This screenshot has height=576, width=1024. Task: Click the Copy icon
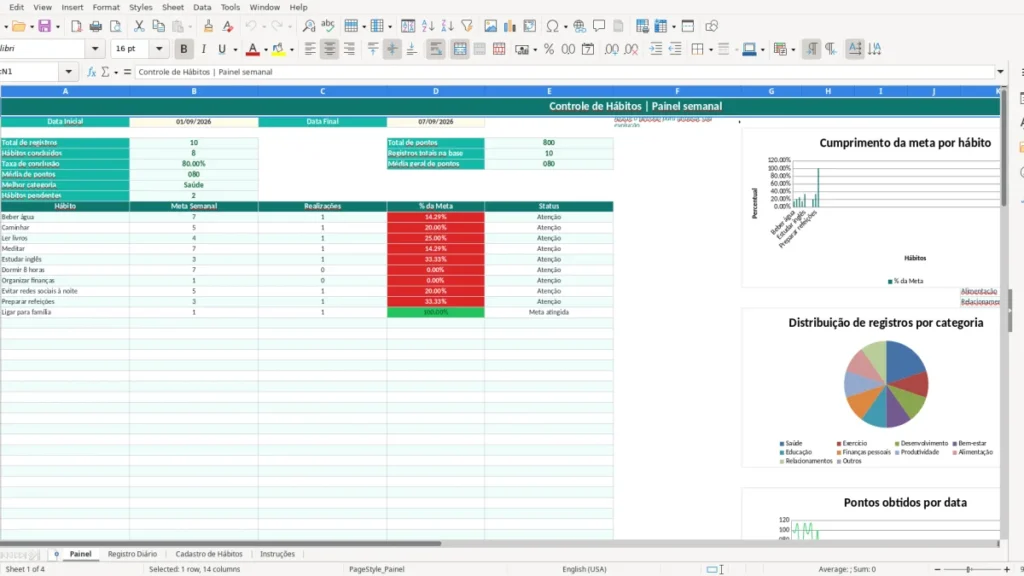coord(158,26)
